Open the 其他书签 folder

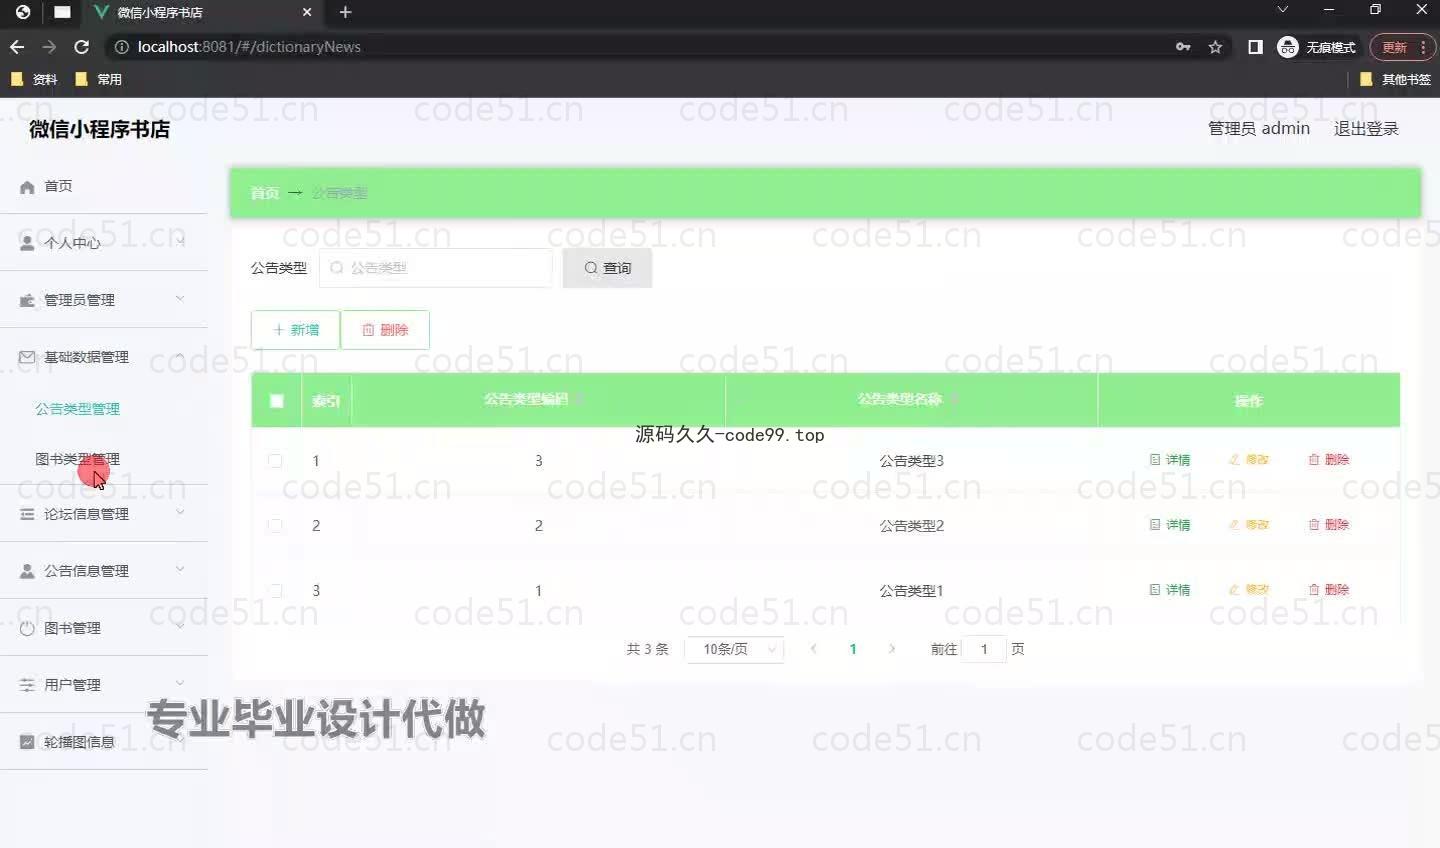click(x=1396, y=79)
